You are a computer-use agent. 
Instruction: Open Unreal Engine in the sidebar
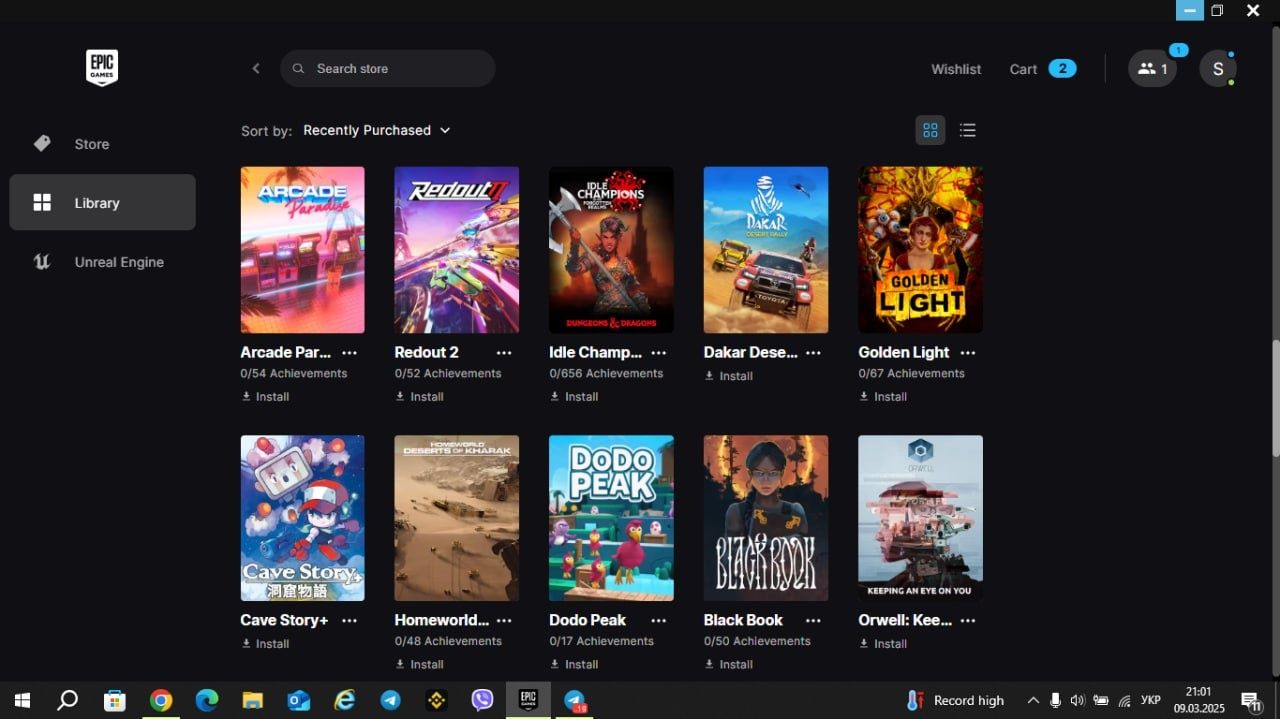coord(102,262)
